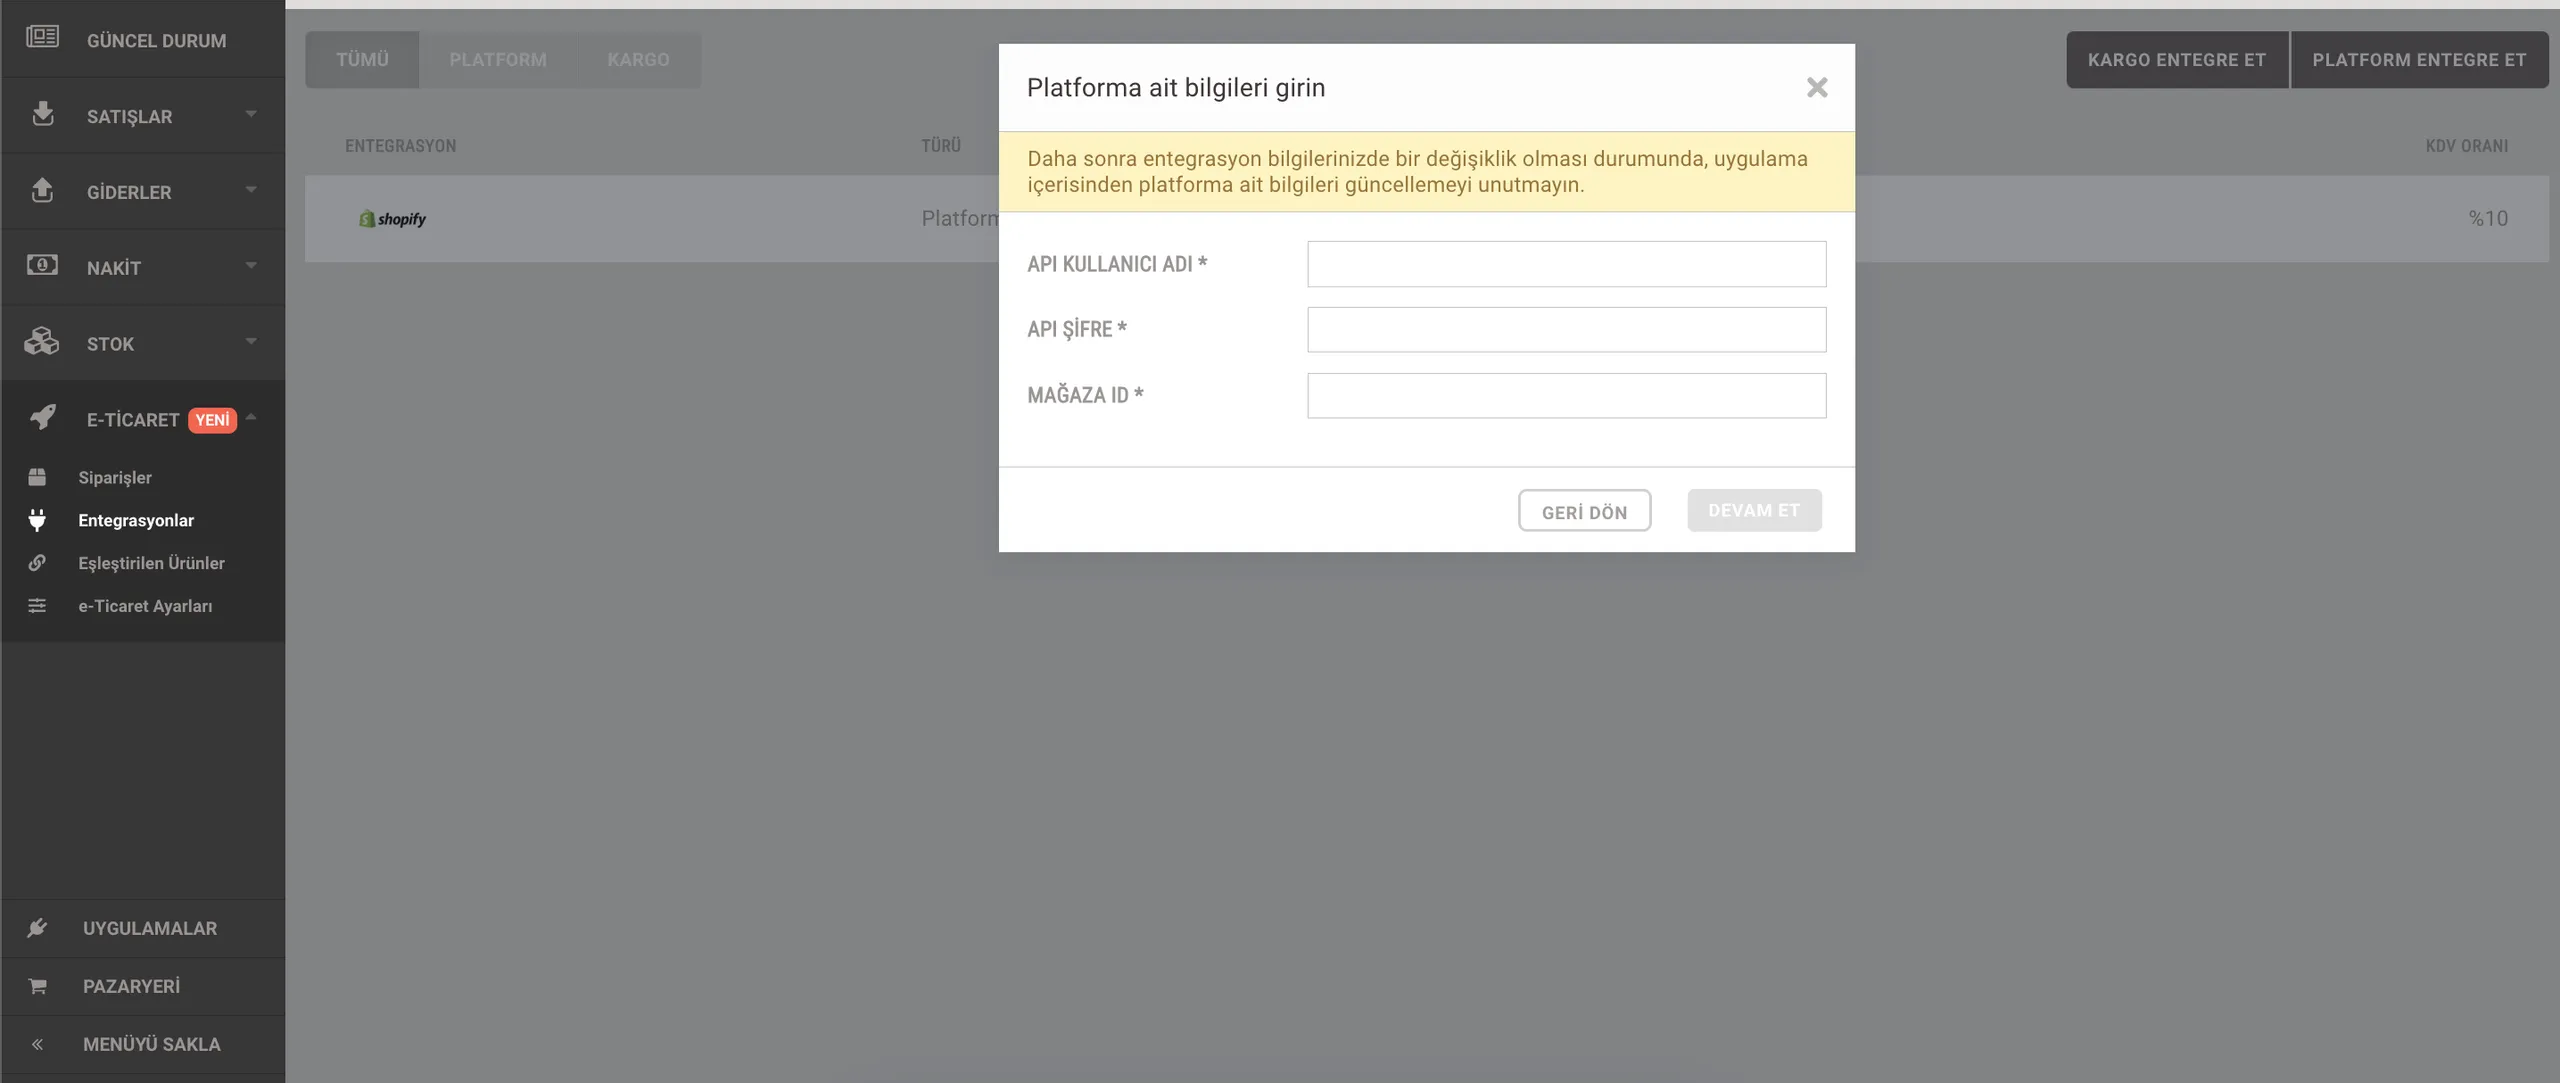
Task: Open Pazaryeri menu item
Action: (143, 986)
